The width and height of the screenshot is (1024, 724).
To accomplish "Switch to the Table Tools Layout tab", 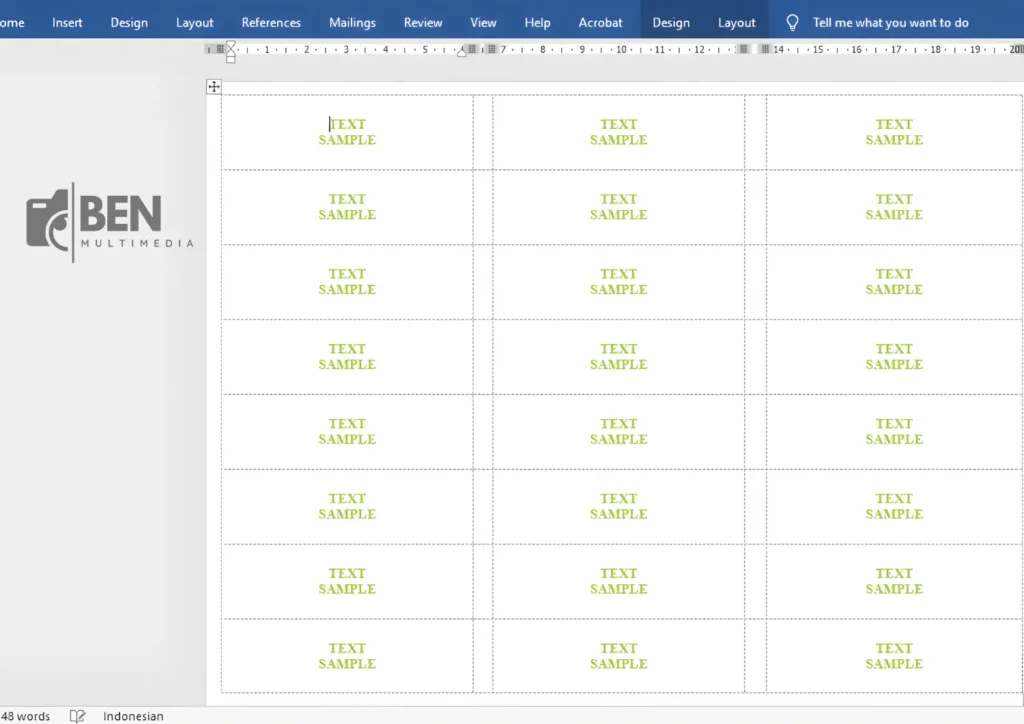I will click(737, 22).
